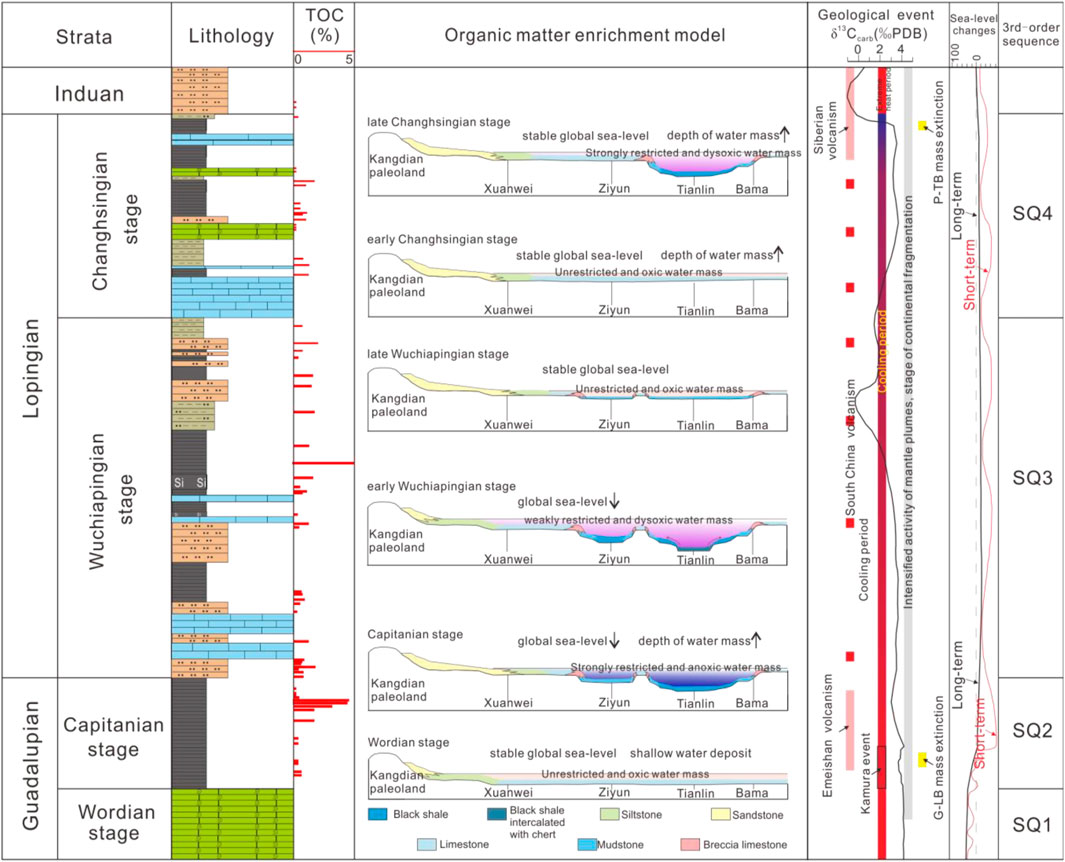This screenshot has width=1065, height=862.
Task: Click the 'TOC (%)' column header
Action: point(325,25)
